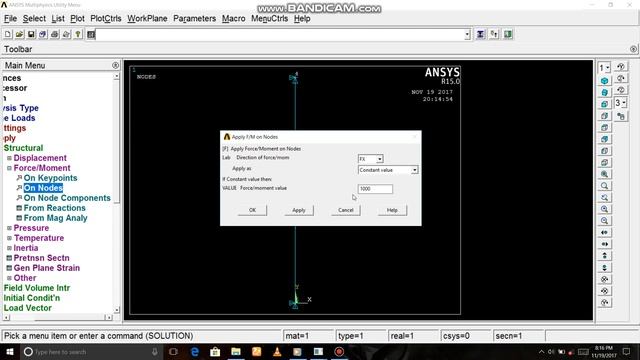Open File Explorer from the taskbar
The width and height of the screenshot is (640, 360).
pos(236,351)
